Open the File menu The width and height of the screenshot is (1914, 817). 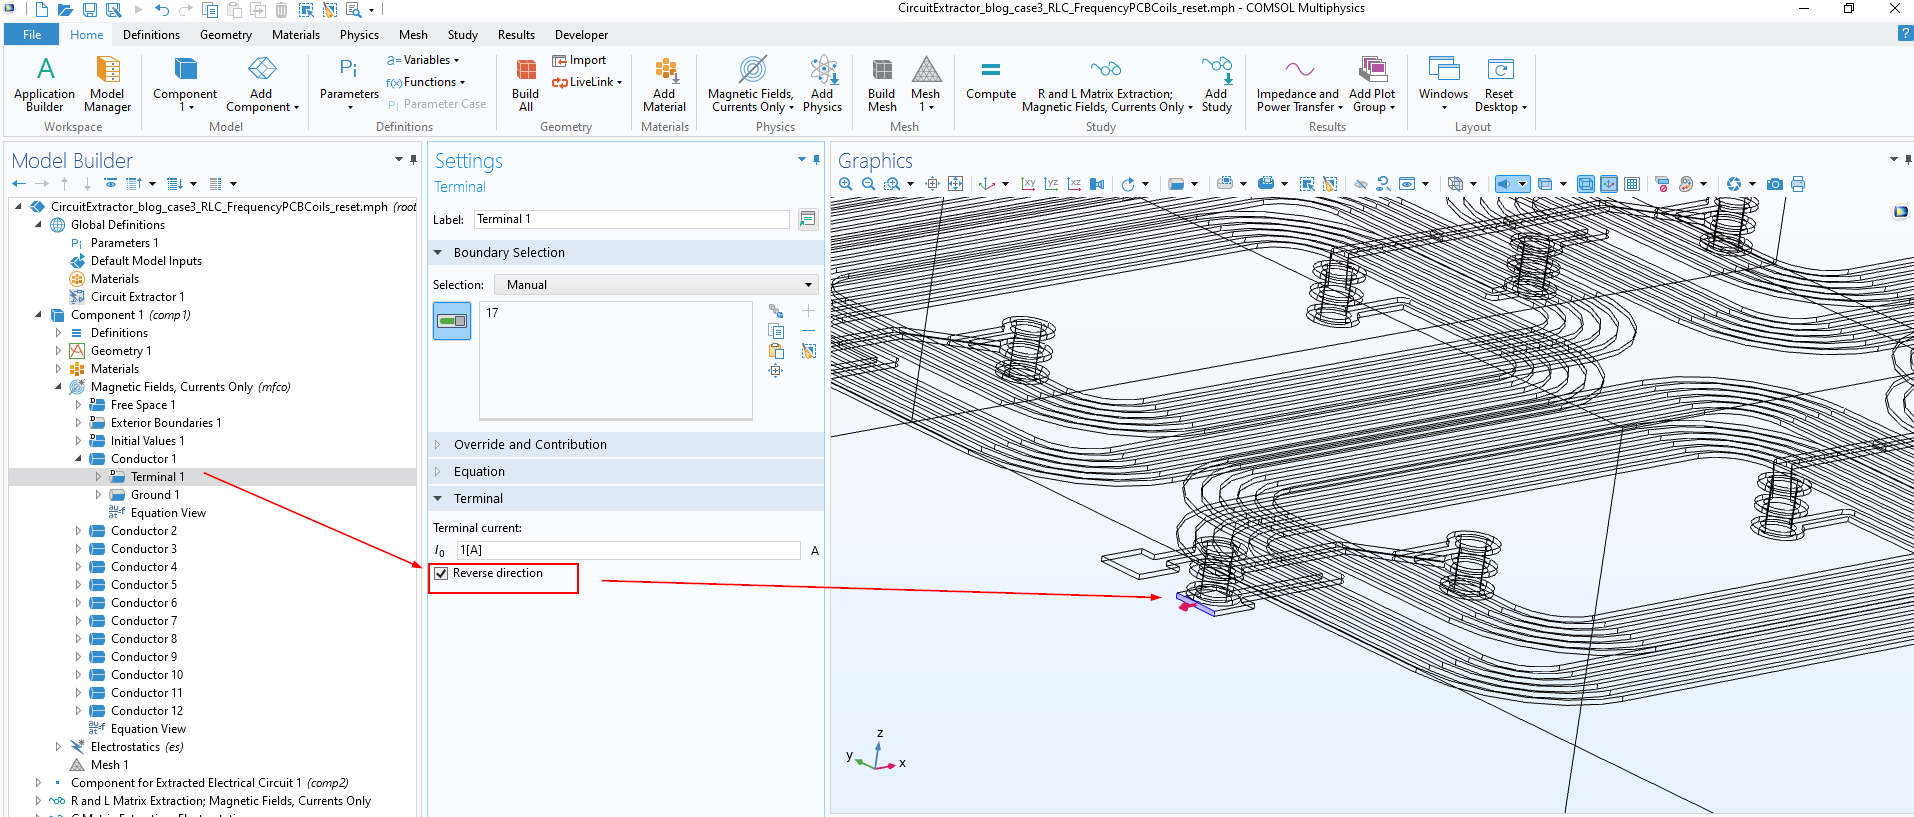pos(32,35)
